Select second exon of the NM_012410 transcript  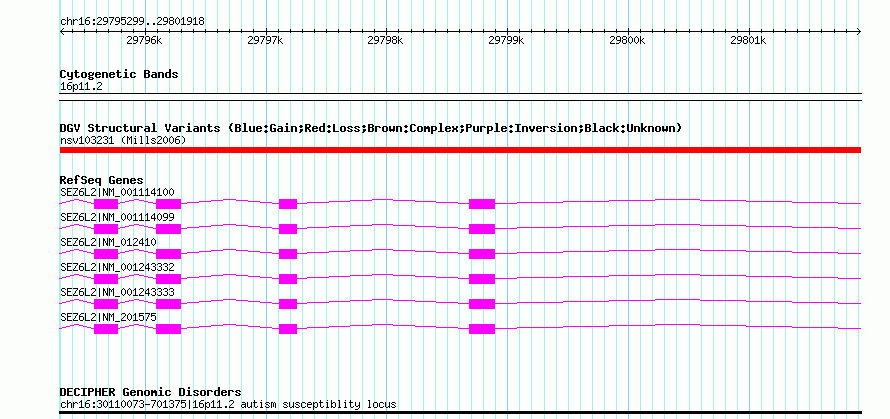(x=169, y=254)
